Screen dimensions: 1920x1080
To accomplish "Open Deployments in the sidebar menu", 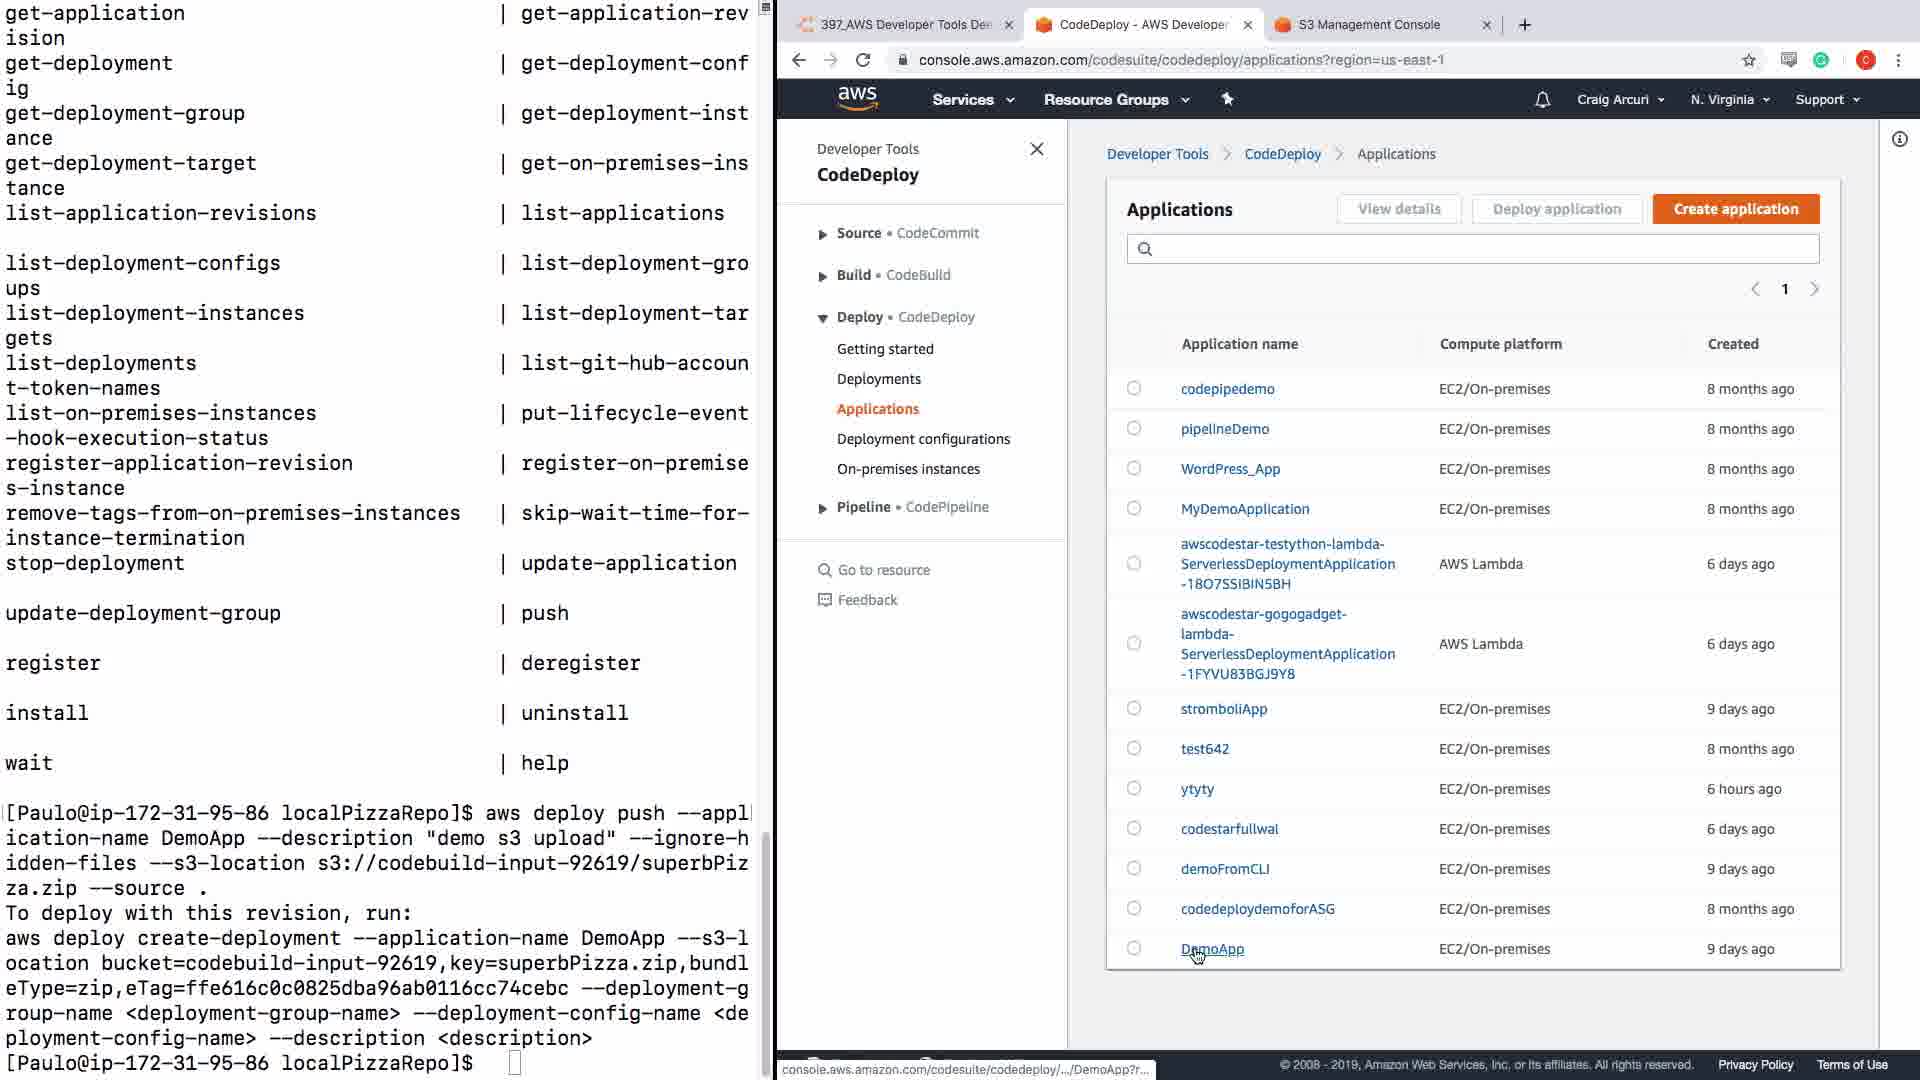I will 878,379.
